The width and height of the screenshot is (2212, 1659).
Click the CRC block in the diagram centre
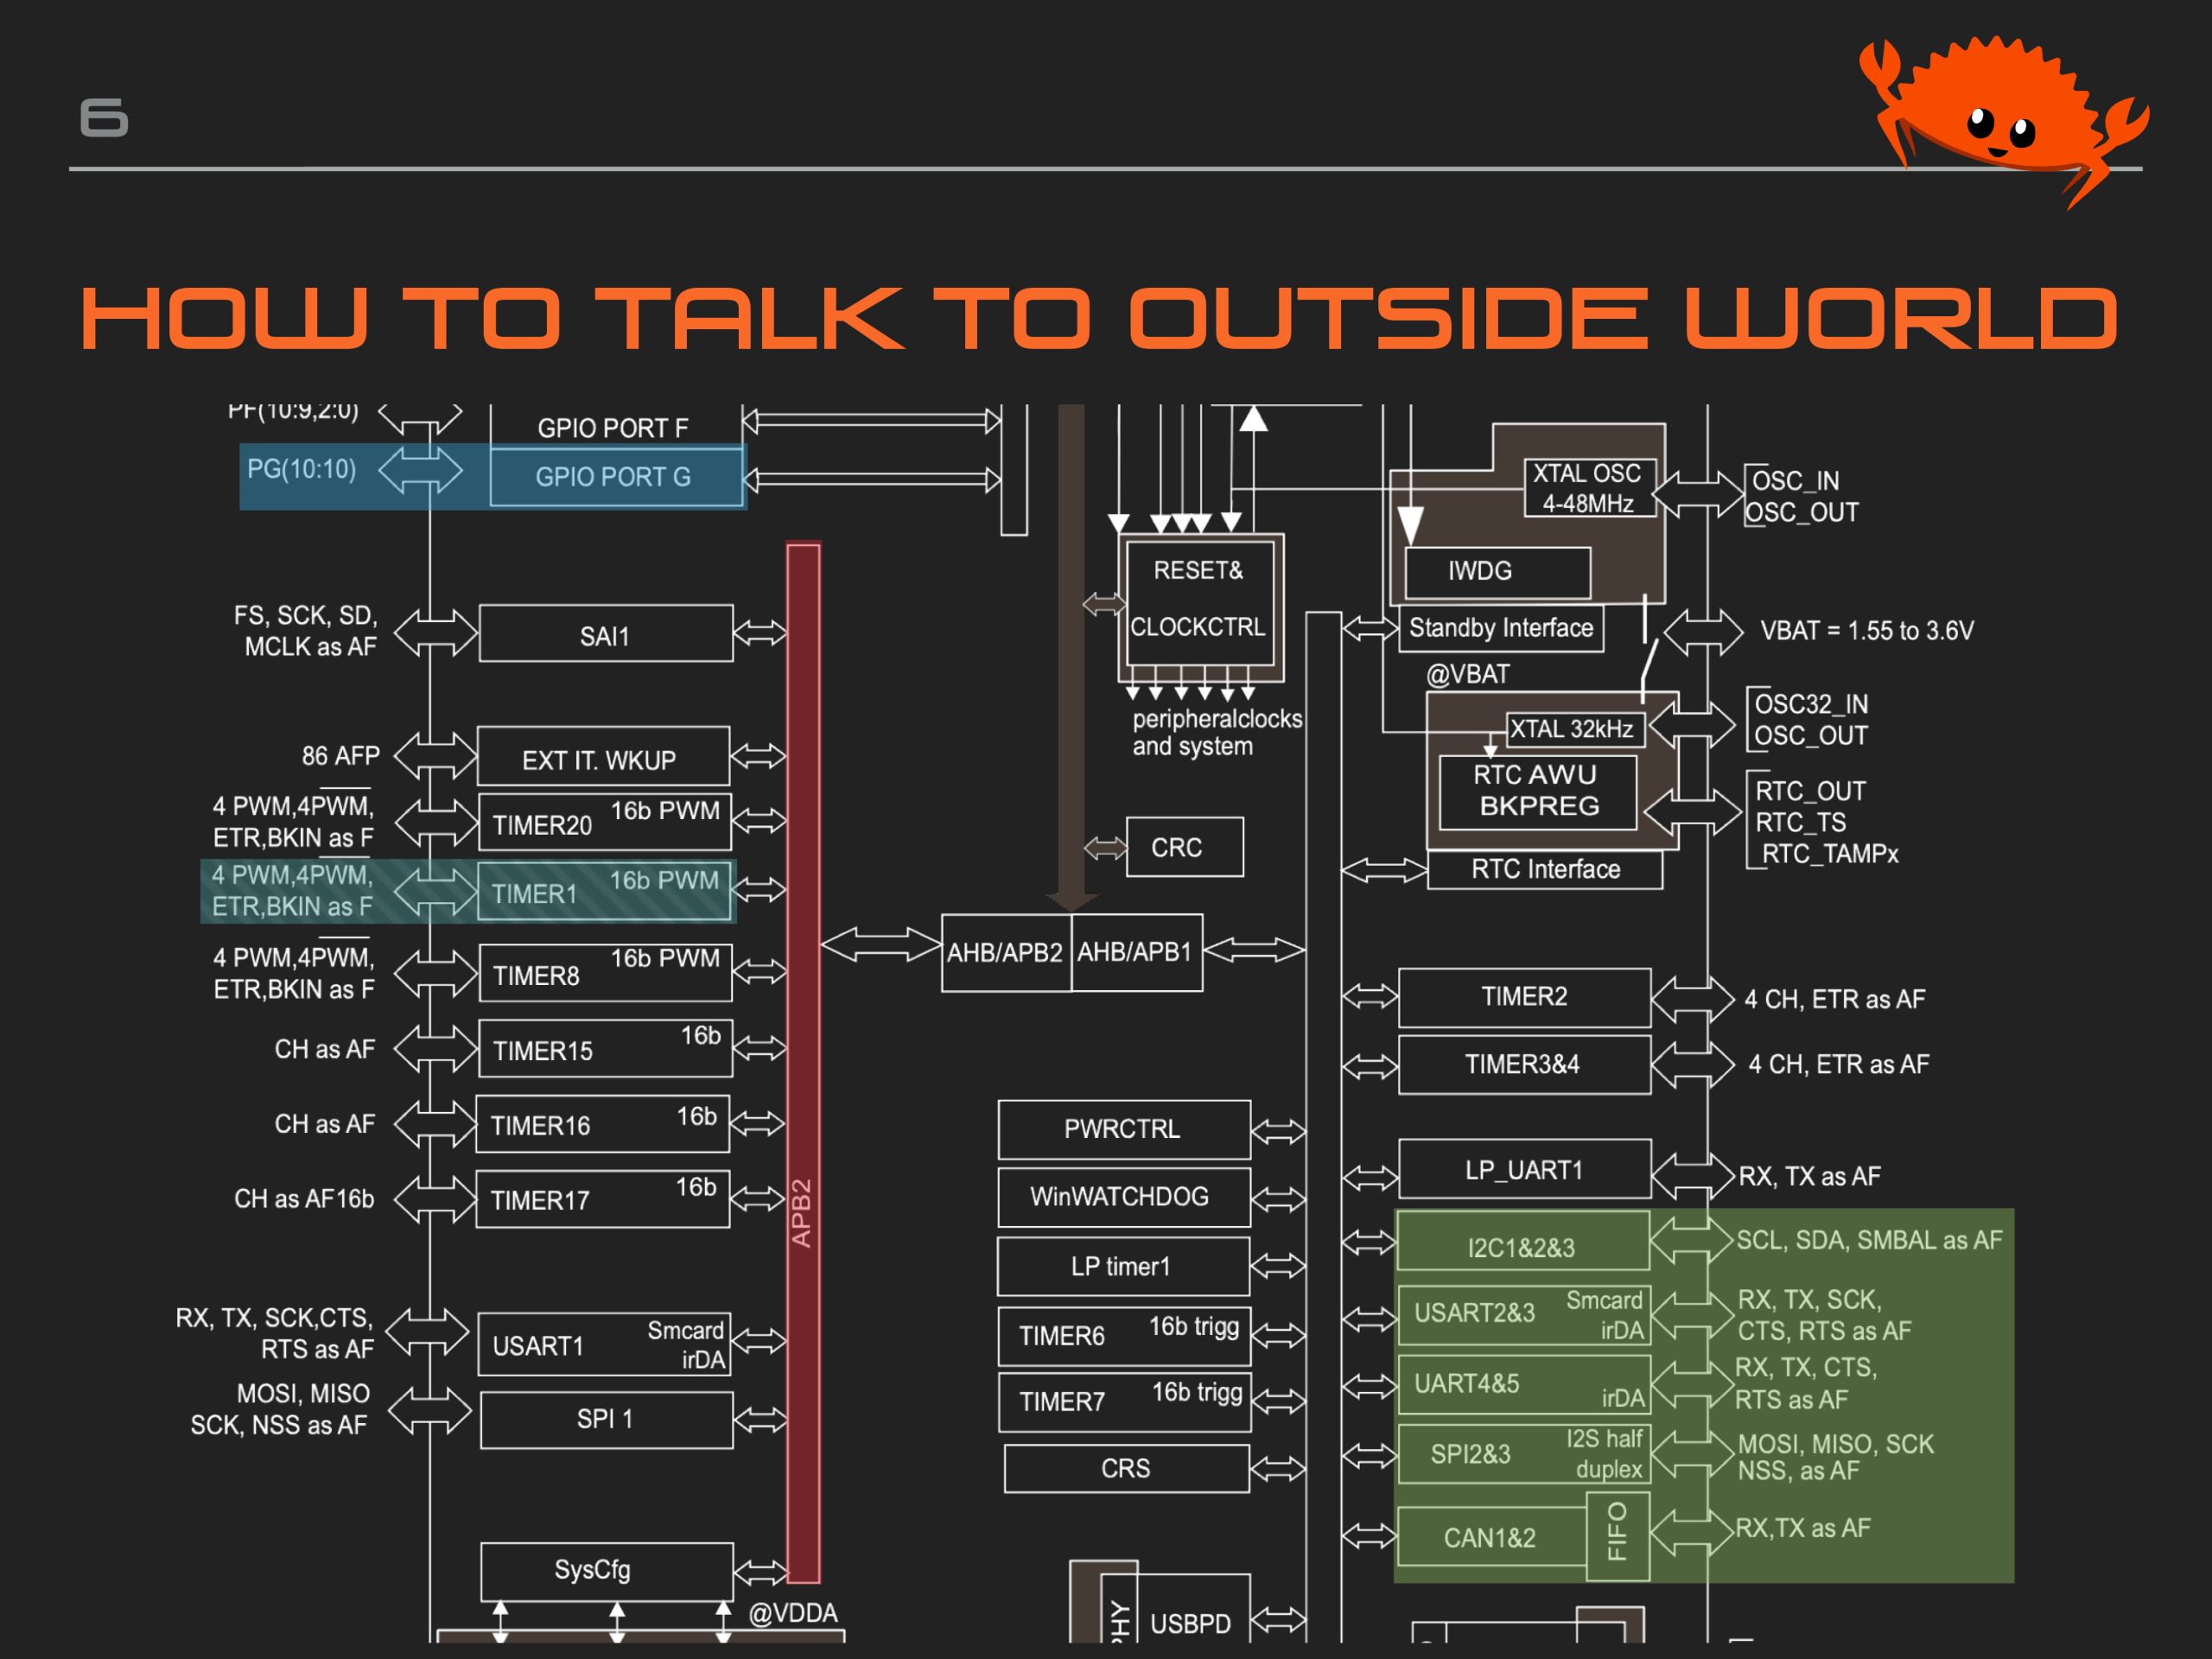[x=1185, y=847]
